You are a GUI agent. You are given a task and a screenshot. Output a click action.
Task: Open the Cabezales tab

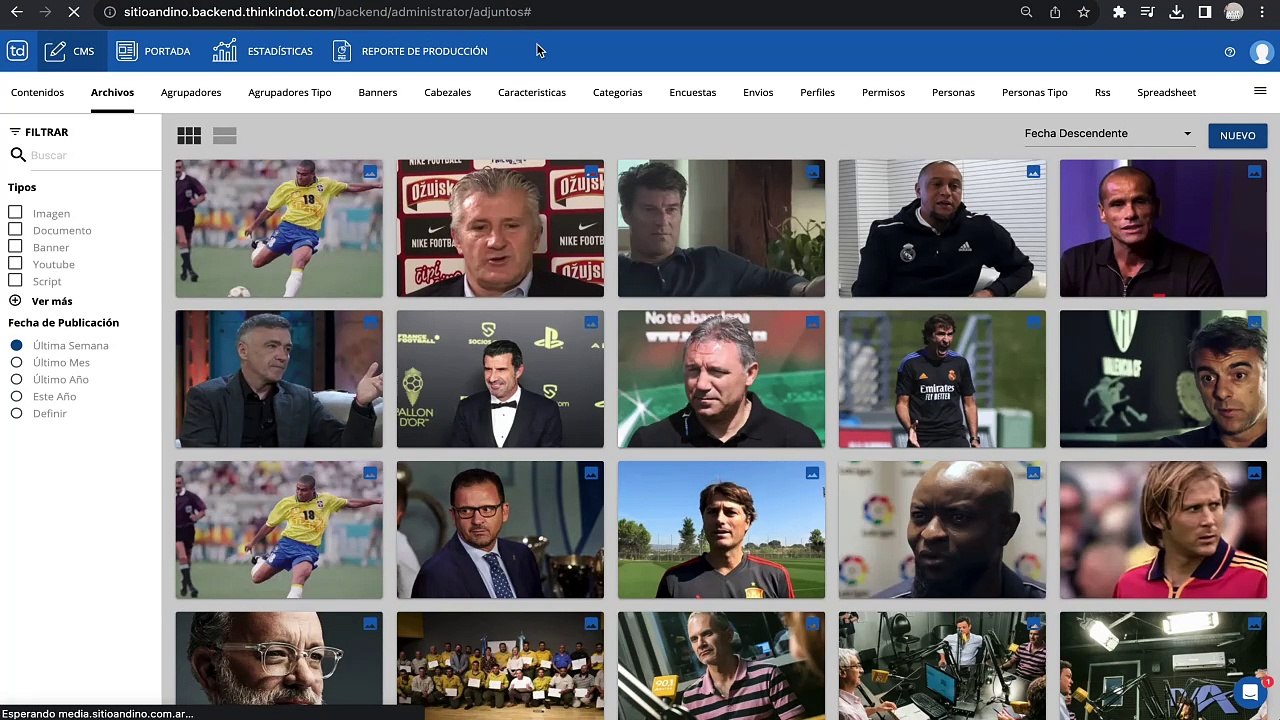point(447,92)
